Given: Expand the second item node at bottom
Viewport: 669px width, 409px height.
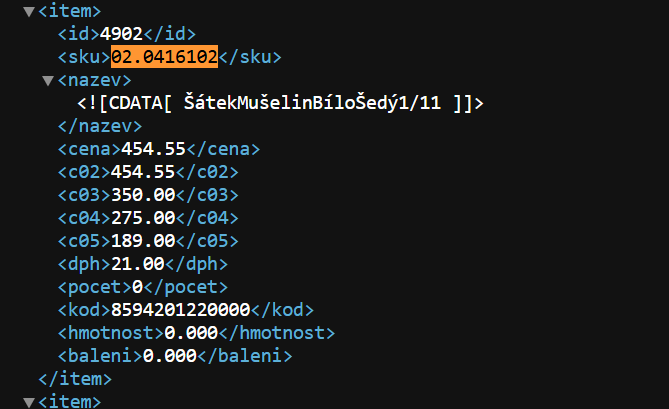Looking at the screenshot, I should (29, 402).
